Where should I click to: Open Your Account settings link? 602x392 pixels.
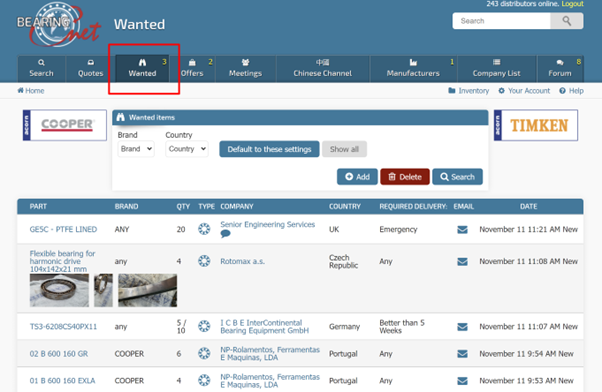[x=524, y=91]
